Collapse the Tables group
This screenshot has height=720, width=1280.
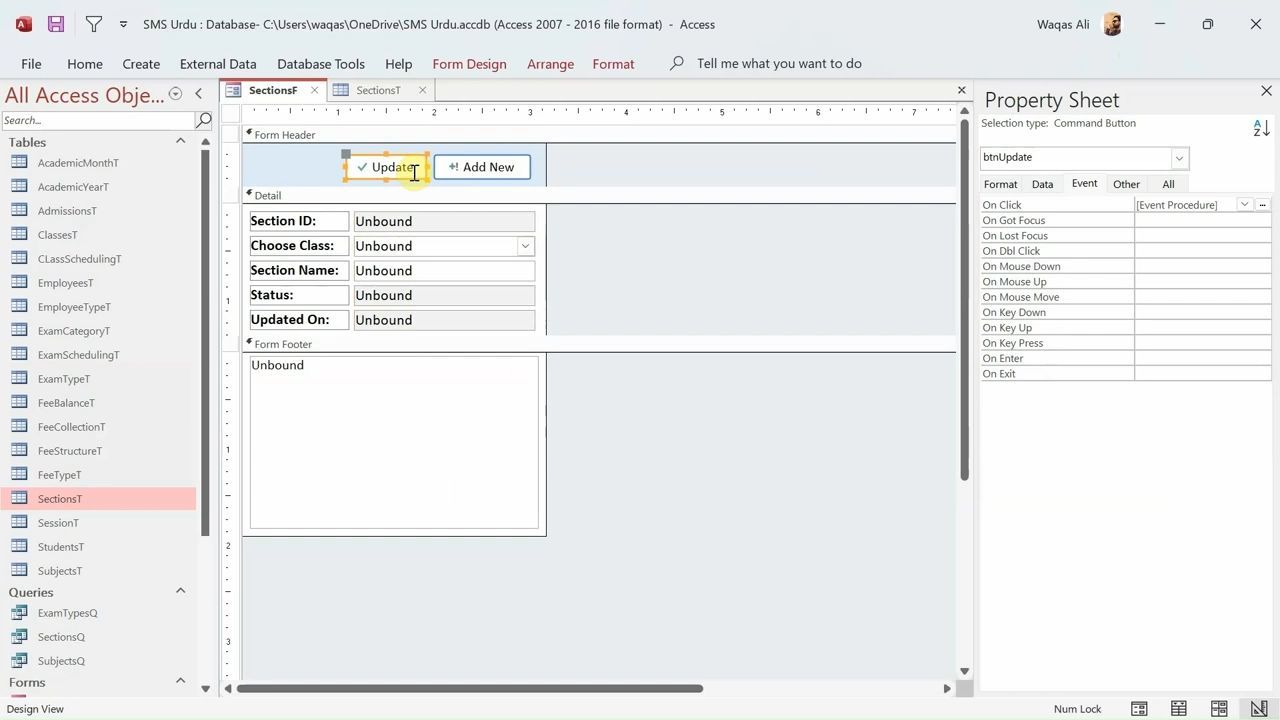pyautogui.click(x=180, y=141)
